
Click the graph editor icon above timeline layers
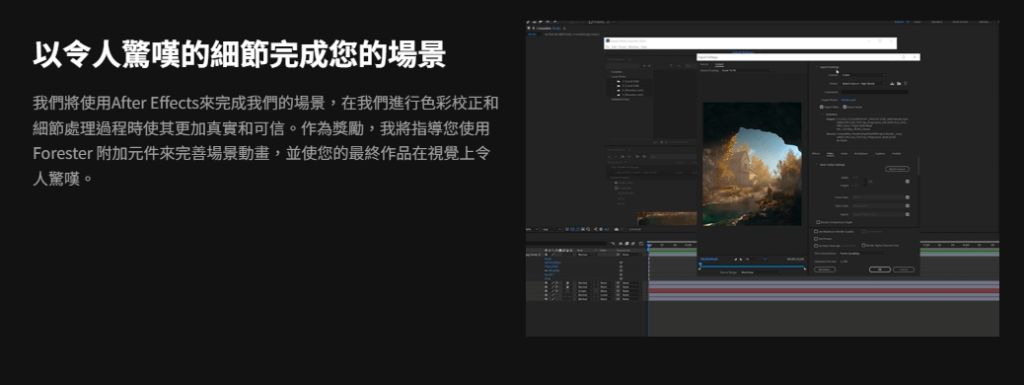[641, 243]
